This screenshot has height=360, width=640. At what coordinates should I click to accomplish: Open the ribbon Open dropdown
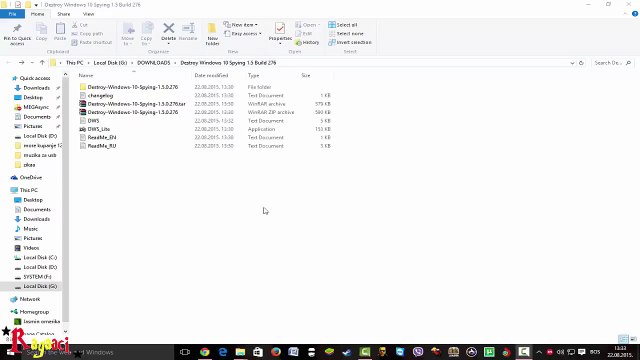[307, 25]
